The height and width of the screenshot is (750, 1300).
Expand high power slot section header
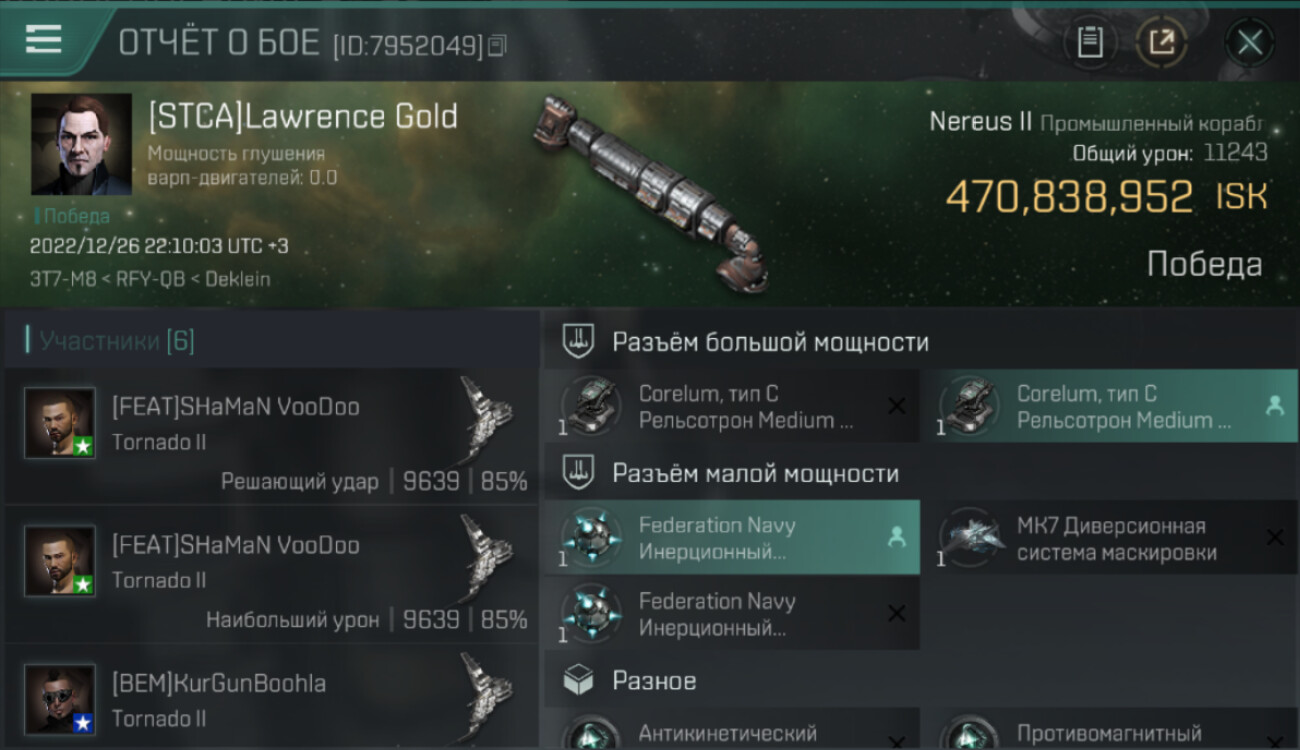[920, 342]
